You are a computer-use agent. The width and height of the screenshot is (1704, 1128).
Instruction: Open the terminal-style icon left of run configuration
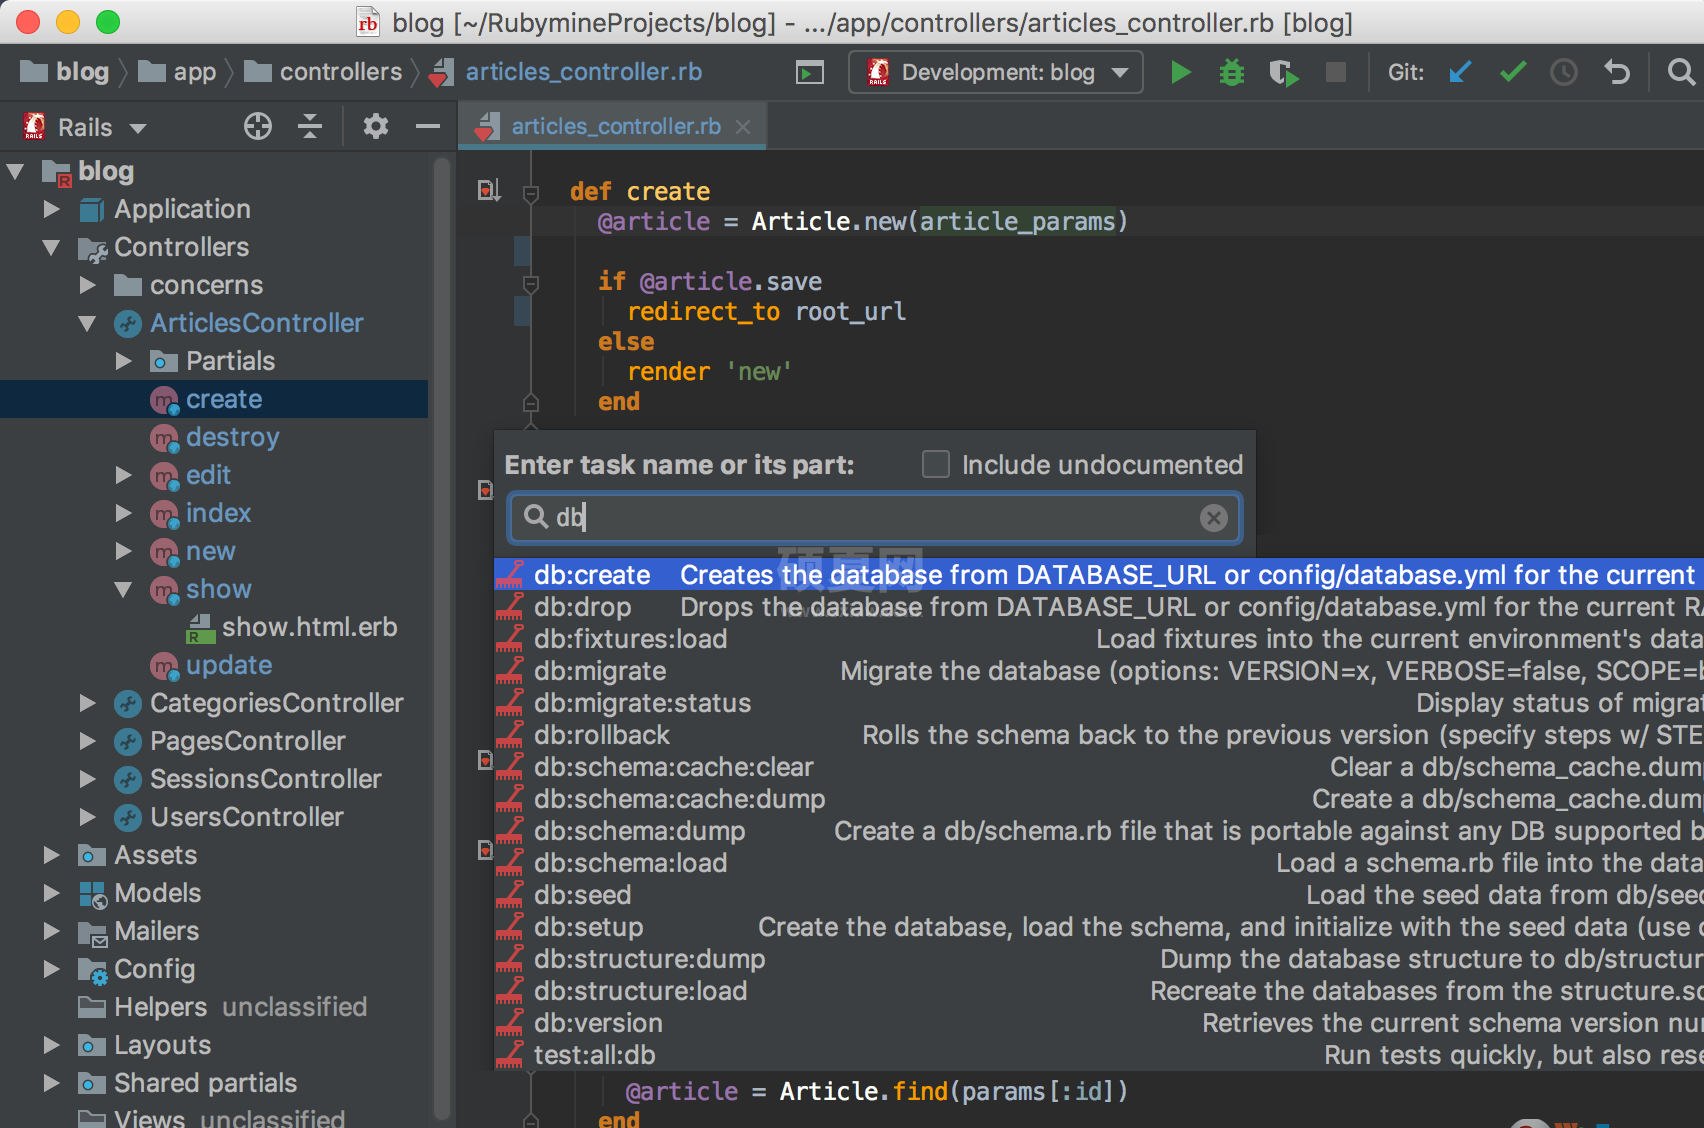pyautogui.click(x=810, y=73)
